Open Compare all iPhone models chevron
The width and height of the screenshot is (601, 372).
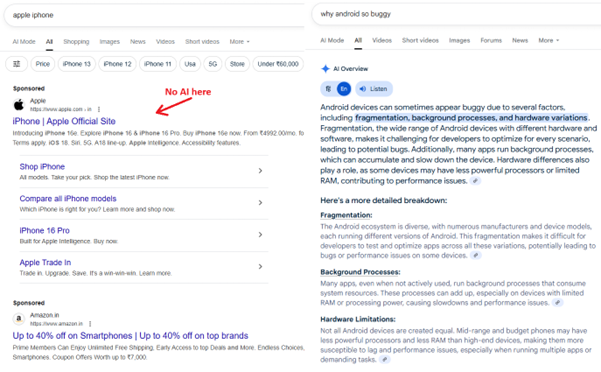pos(260,203)
